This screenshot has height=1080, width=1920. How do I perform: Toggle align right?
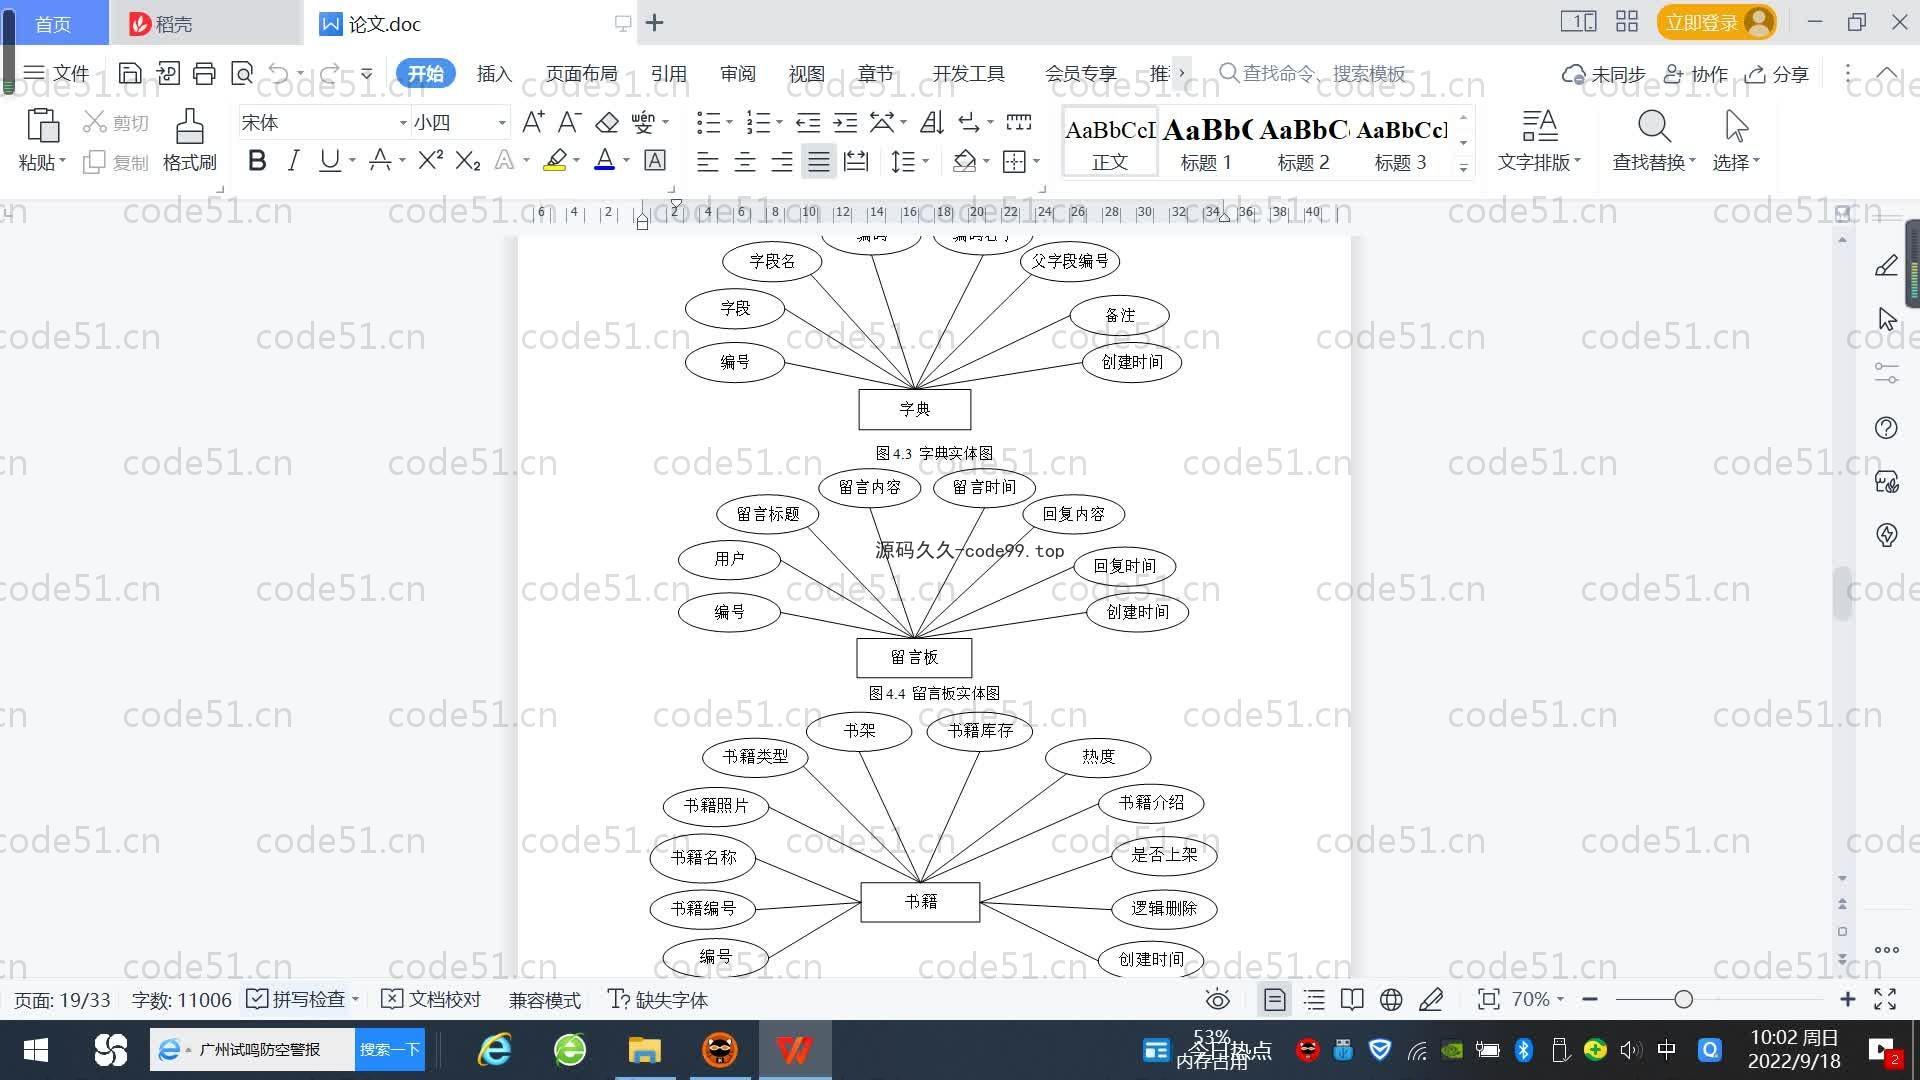click(x=782, y=161)
